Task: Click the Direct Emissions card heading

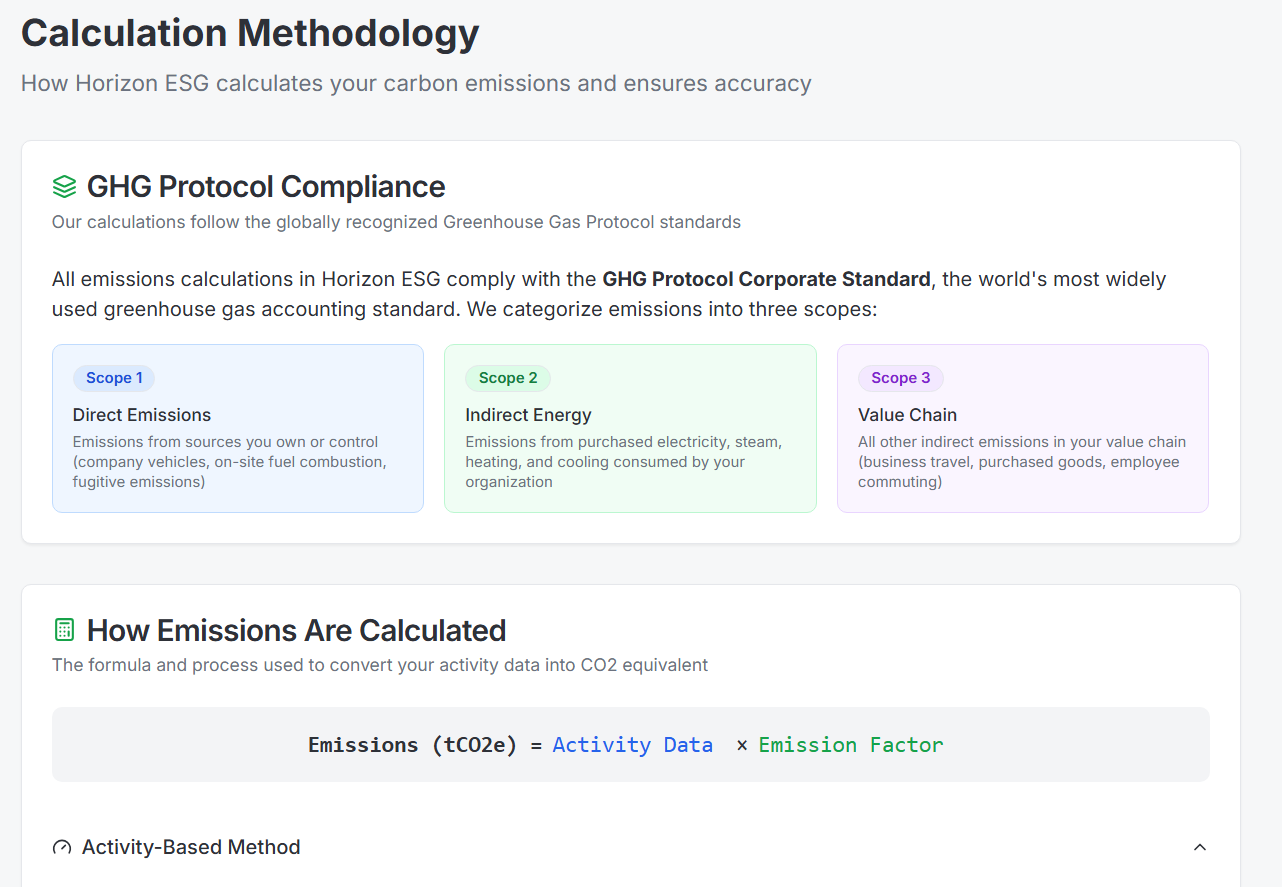Action: (x=142, y=415)
